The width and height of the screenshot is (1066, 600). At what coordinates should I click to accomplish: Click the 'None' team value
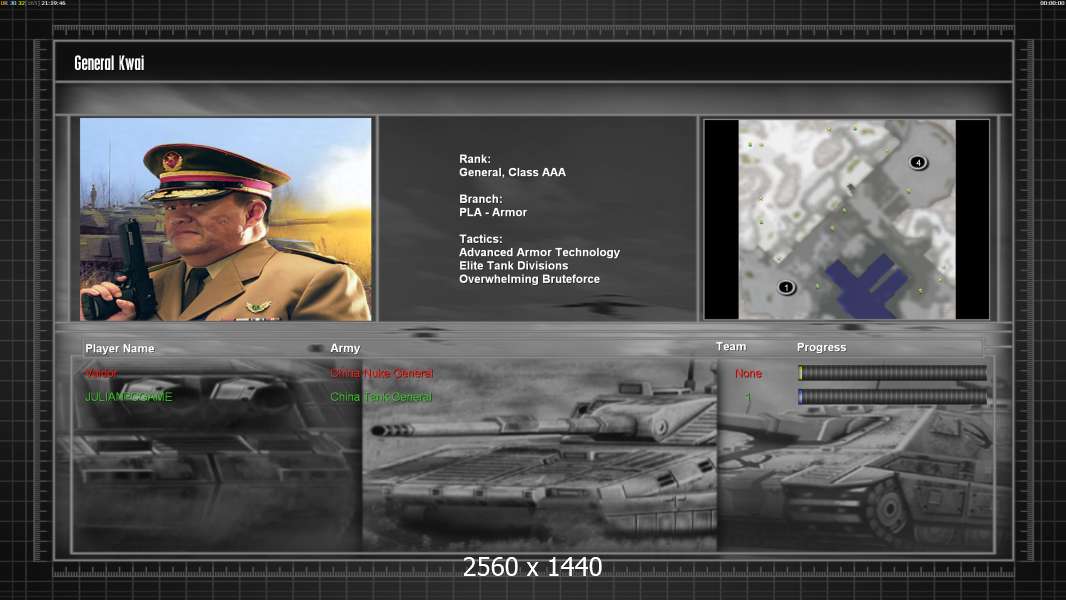pyautogui.click(x=749, y=373)
